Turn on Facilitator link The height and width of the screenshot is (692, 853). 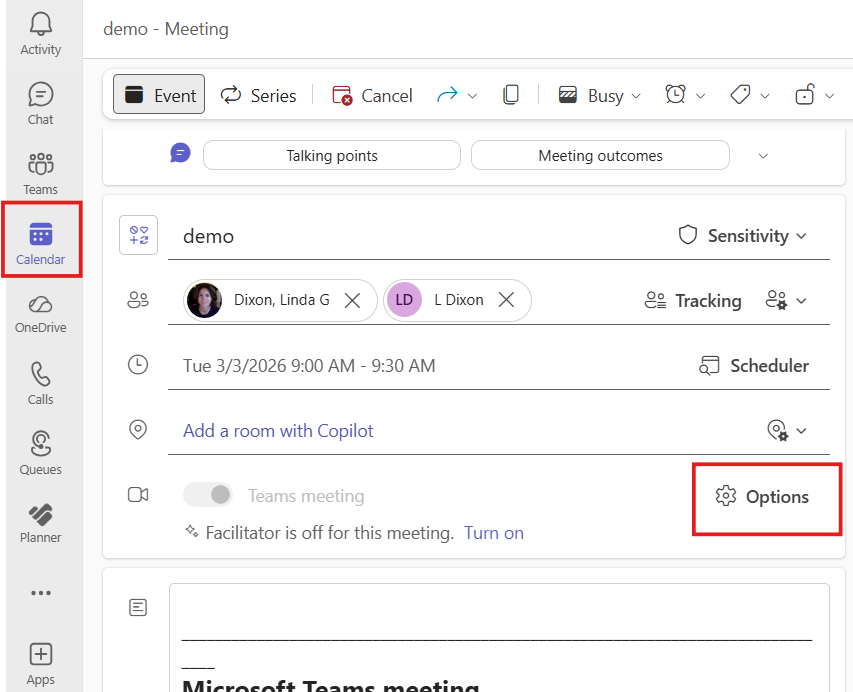(x=493, y=533)
